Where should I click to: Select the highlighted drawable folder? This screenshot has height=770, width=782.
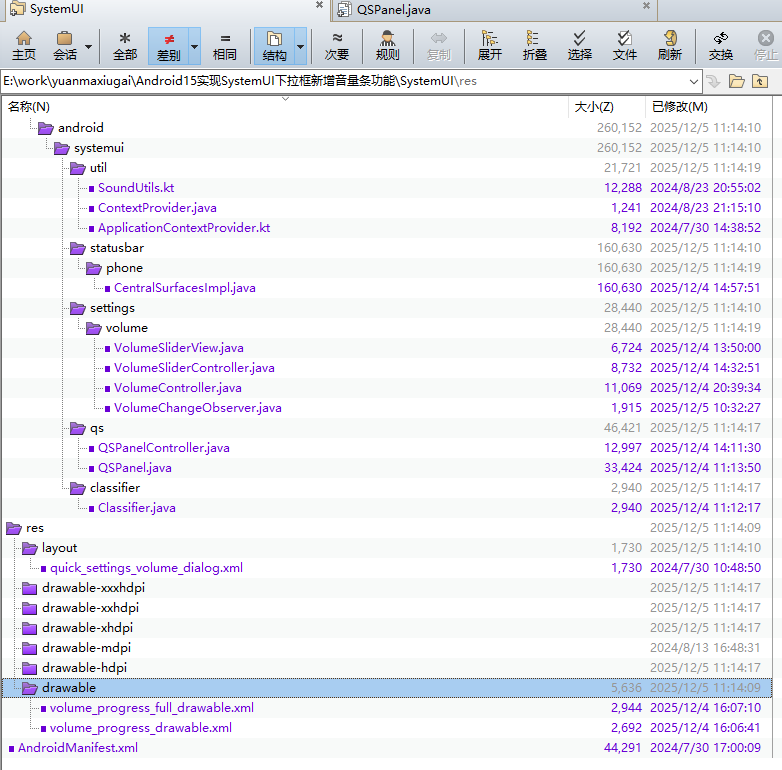[x=387, y=688]
